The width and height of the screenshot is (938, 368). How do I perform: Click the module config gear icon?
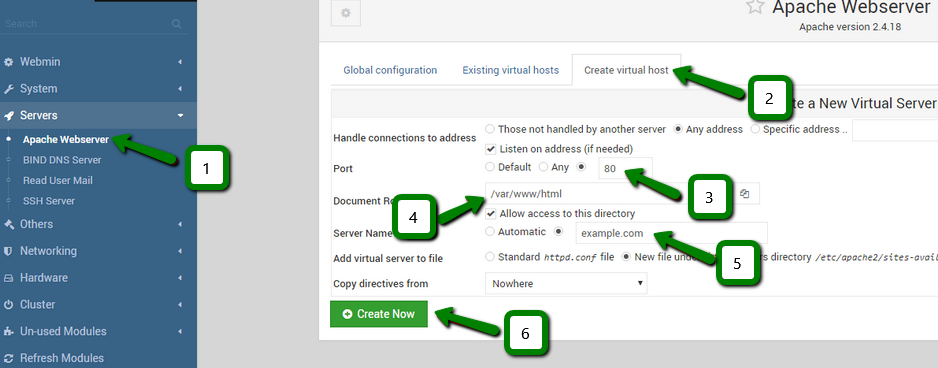tap(345, 13)
